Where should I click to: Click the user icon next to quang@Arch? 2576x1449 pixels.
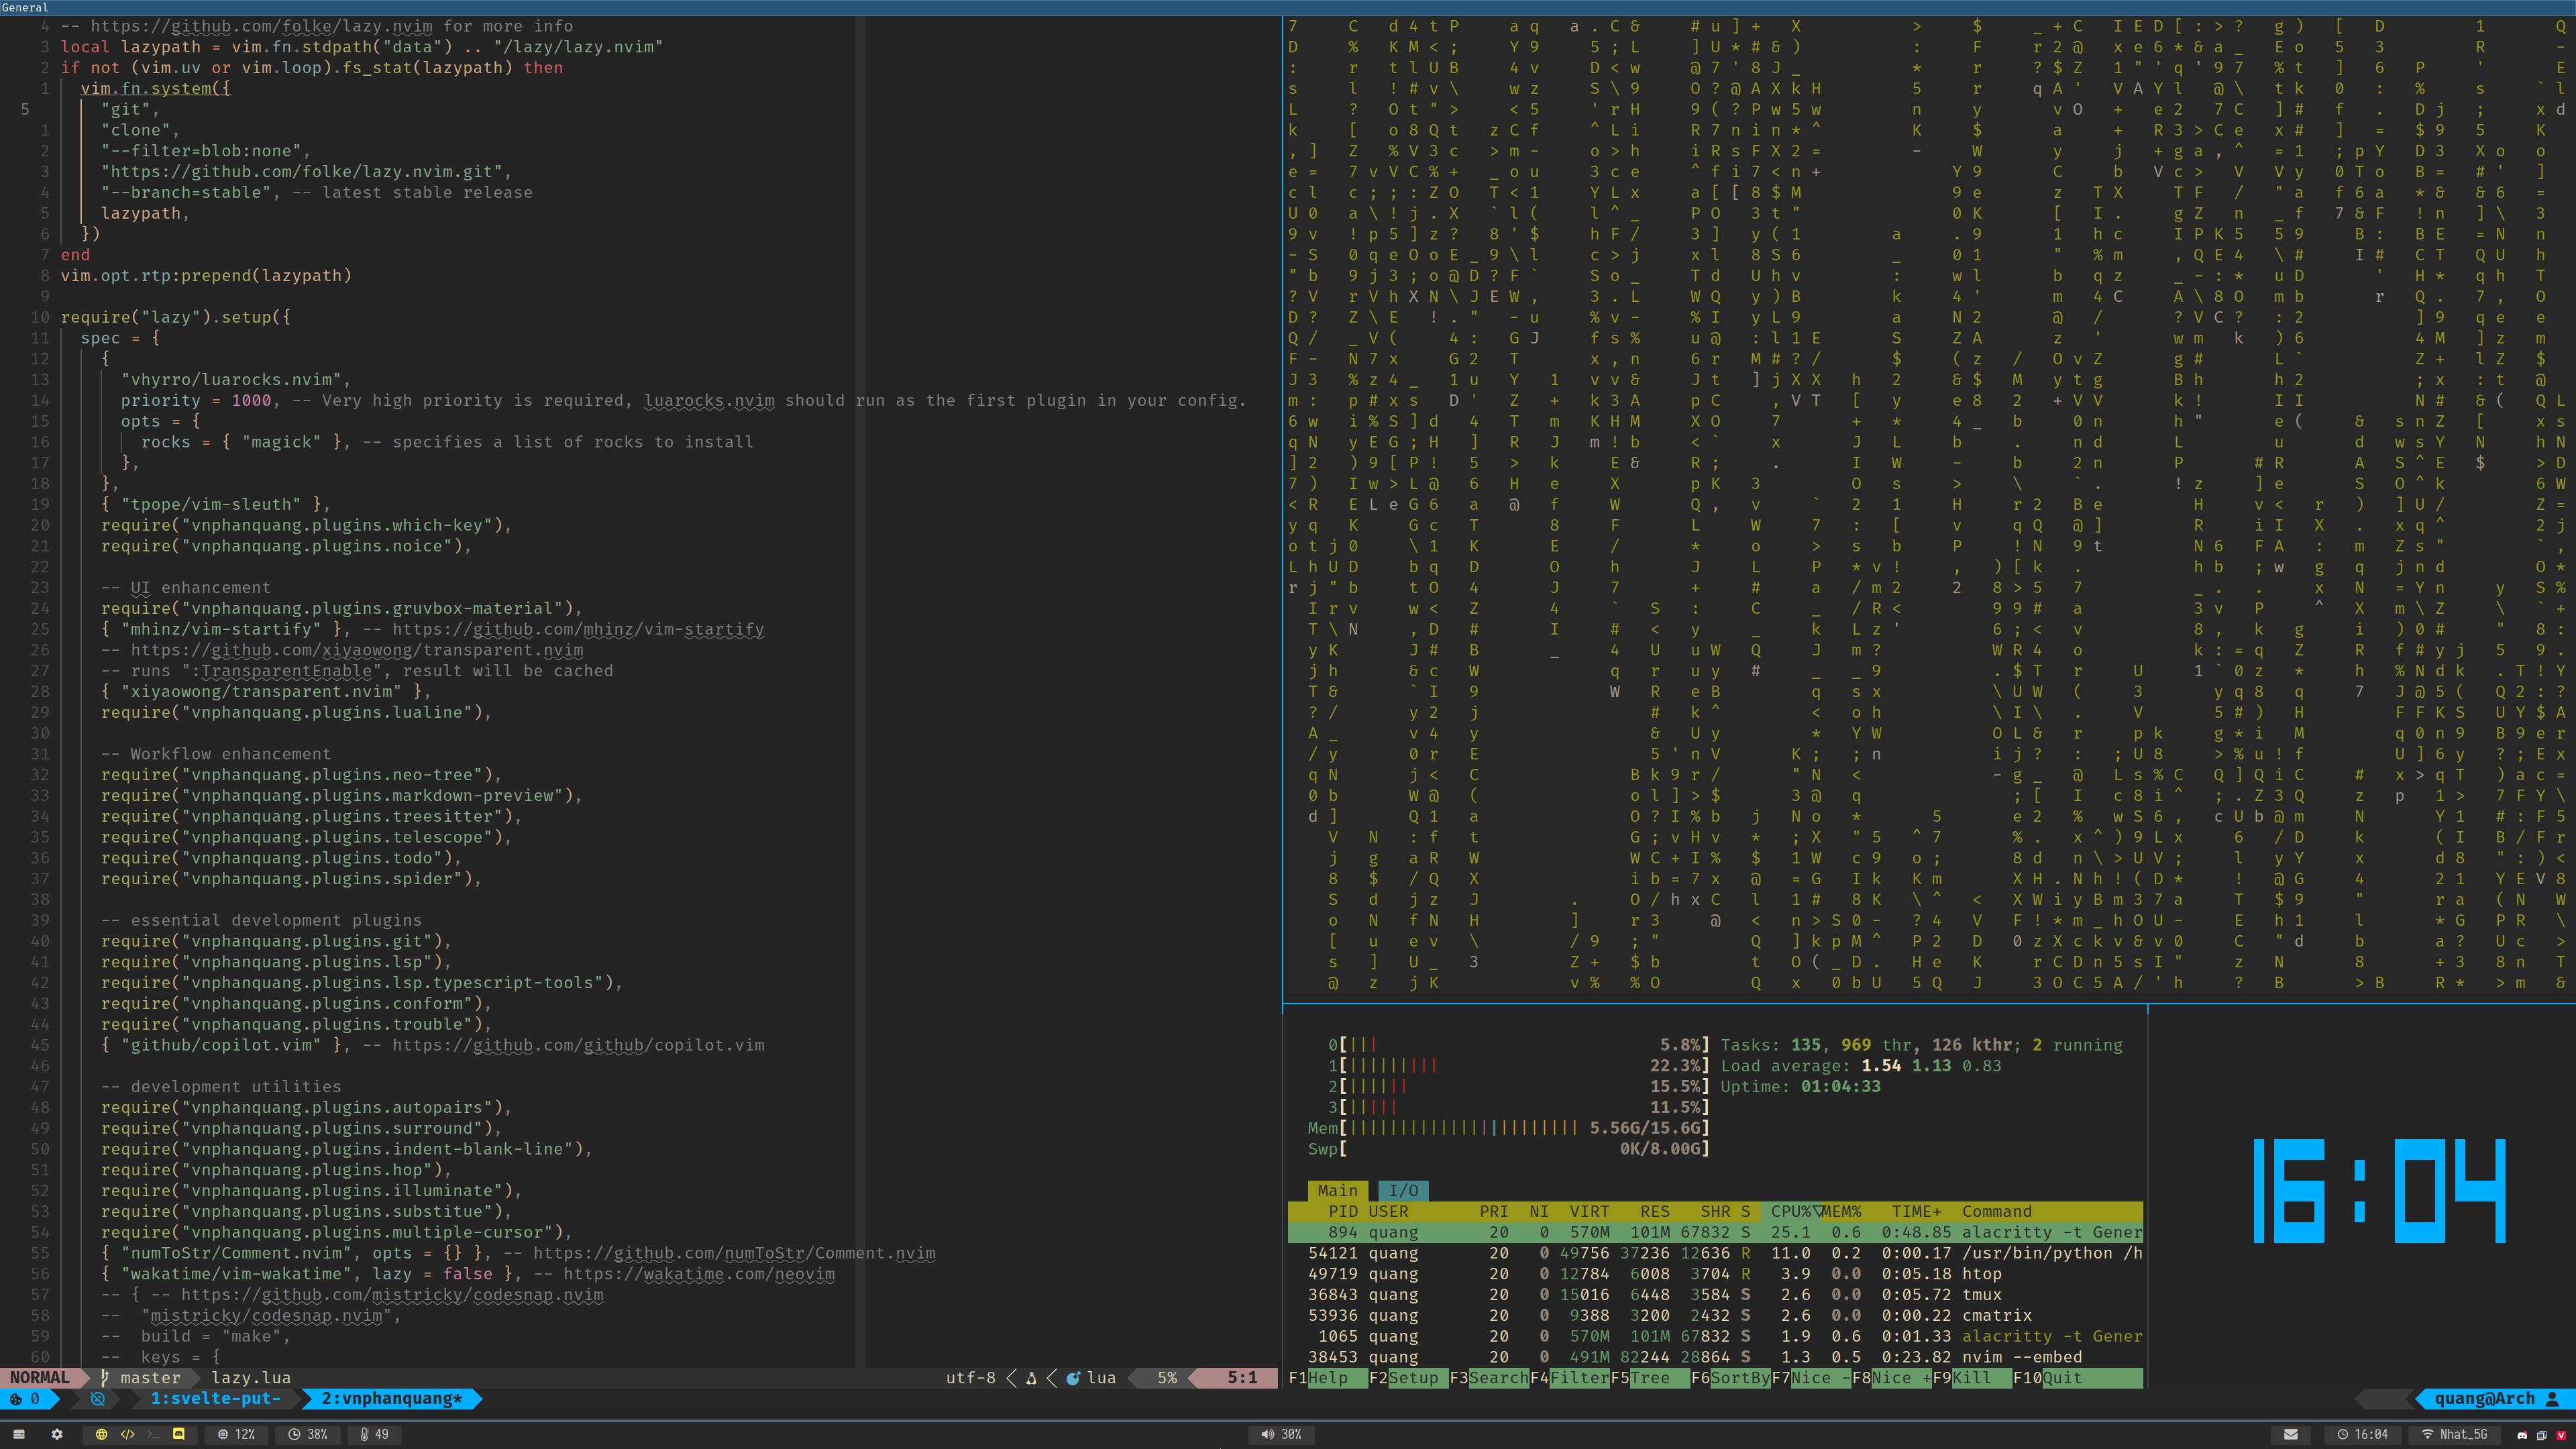pos(2552,1399)
